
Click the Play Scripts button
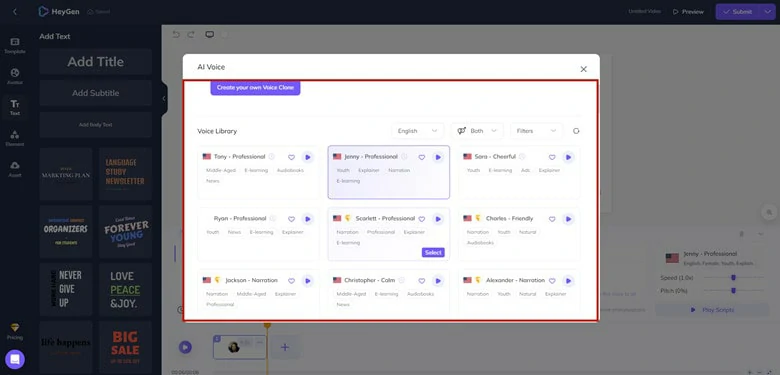(712, 310)
